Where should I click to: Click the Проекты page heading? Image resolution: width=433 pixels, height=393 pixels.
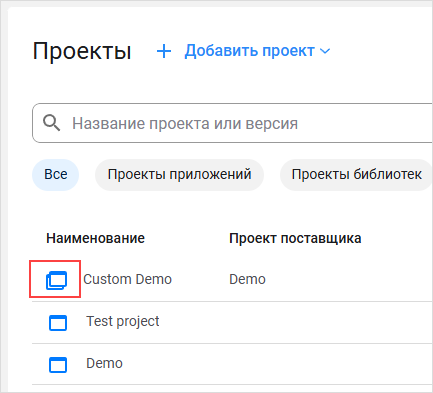[x=82, y=51]
